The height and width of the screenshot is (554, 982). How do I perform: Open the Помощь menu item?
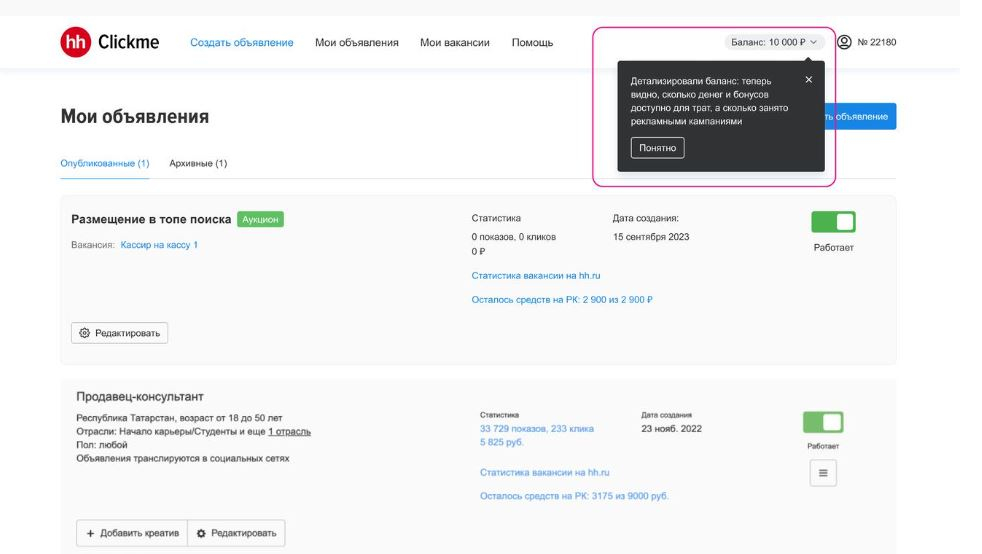pyautogui.click(x=532, y=43)
